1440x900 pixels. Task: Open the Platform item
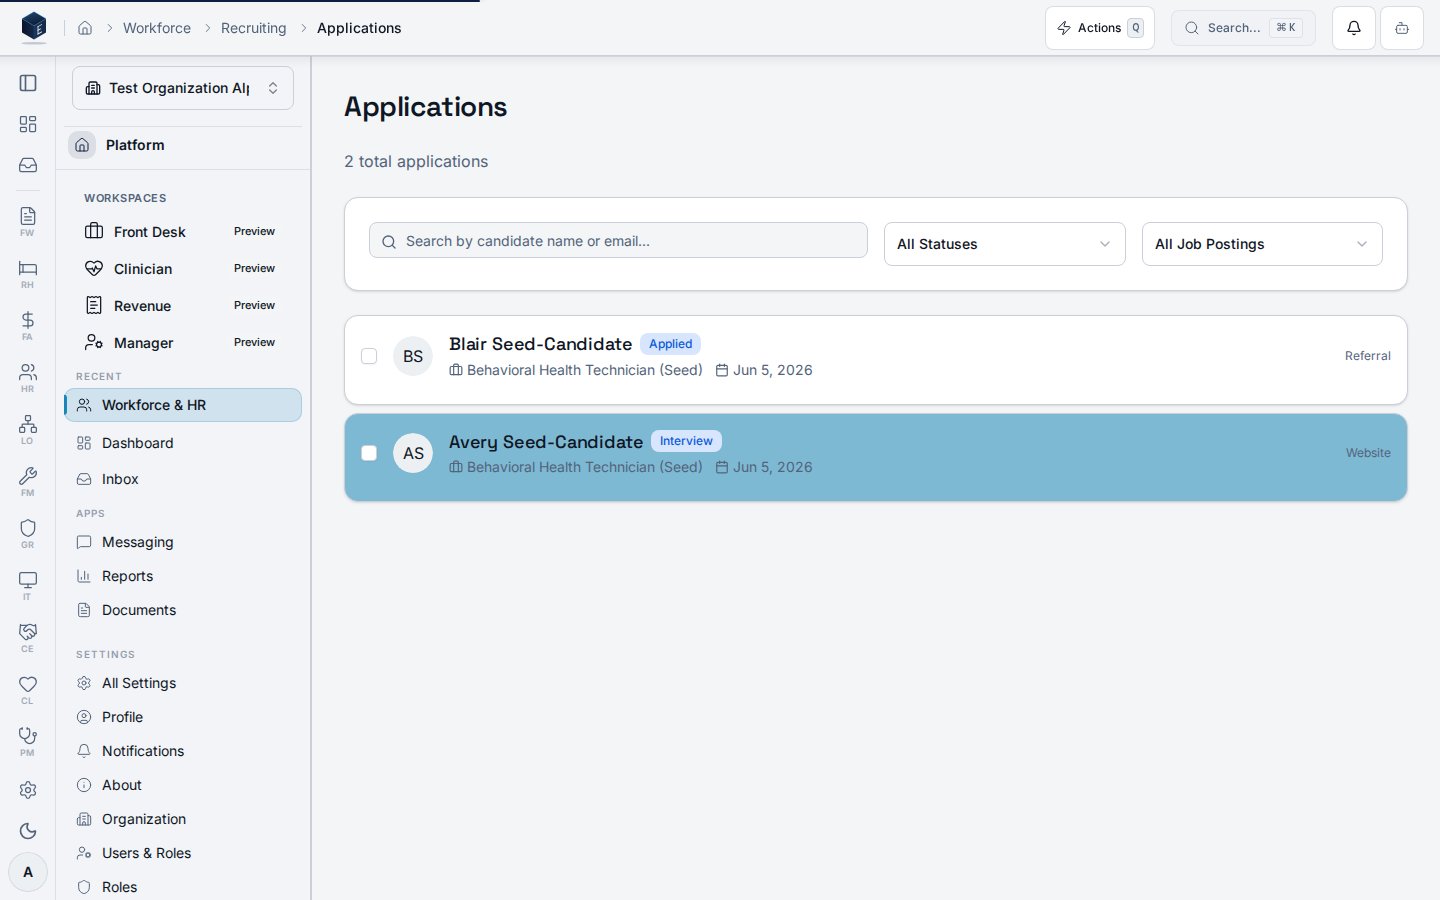point(183,145)
